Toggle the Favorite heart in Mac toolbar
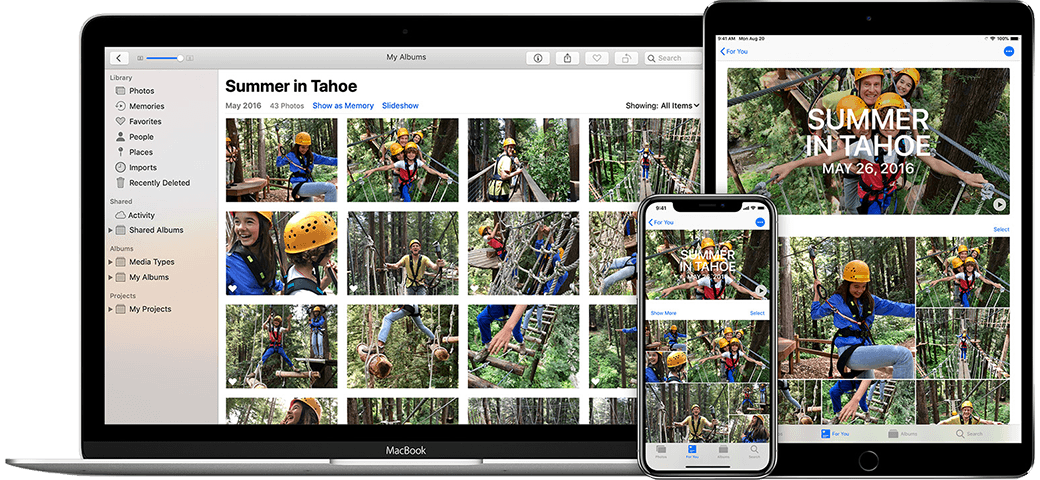 pos(597,58)
